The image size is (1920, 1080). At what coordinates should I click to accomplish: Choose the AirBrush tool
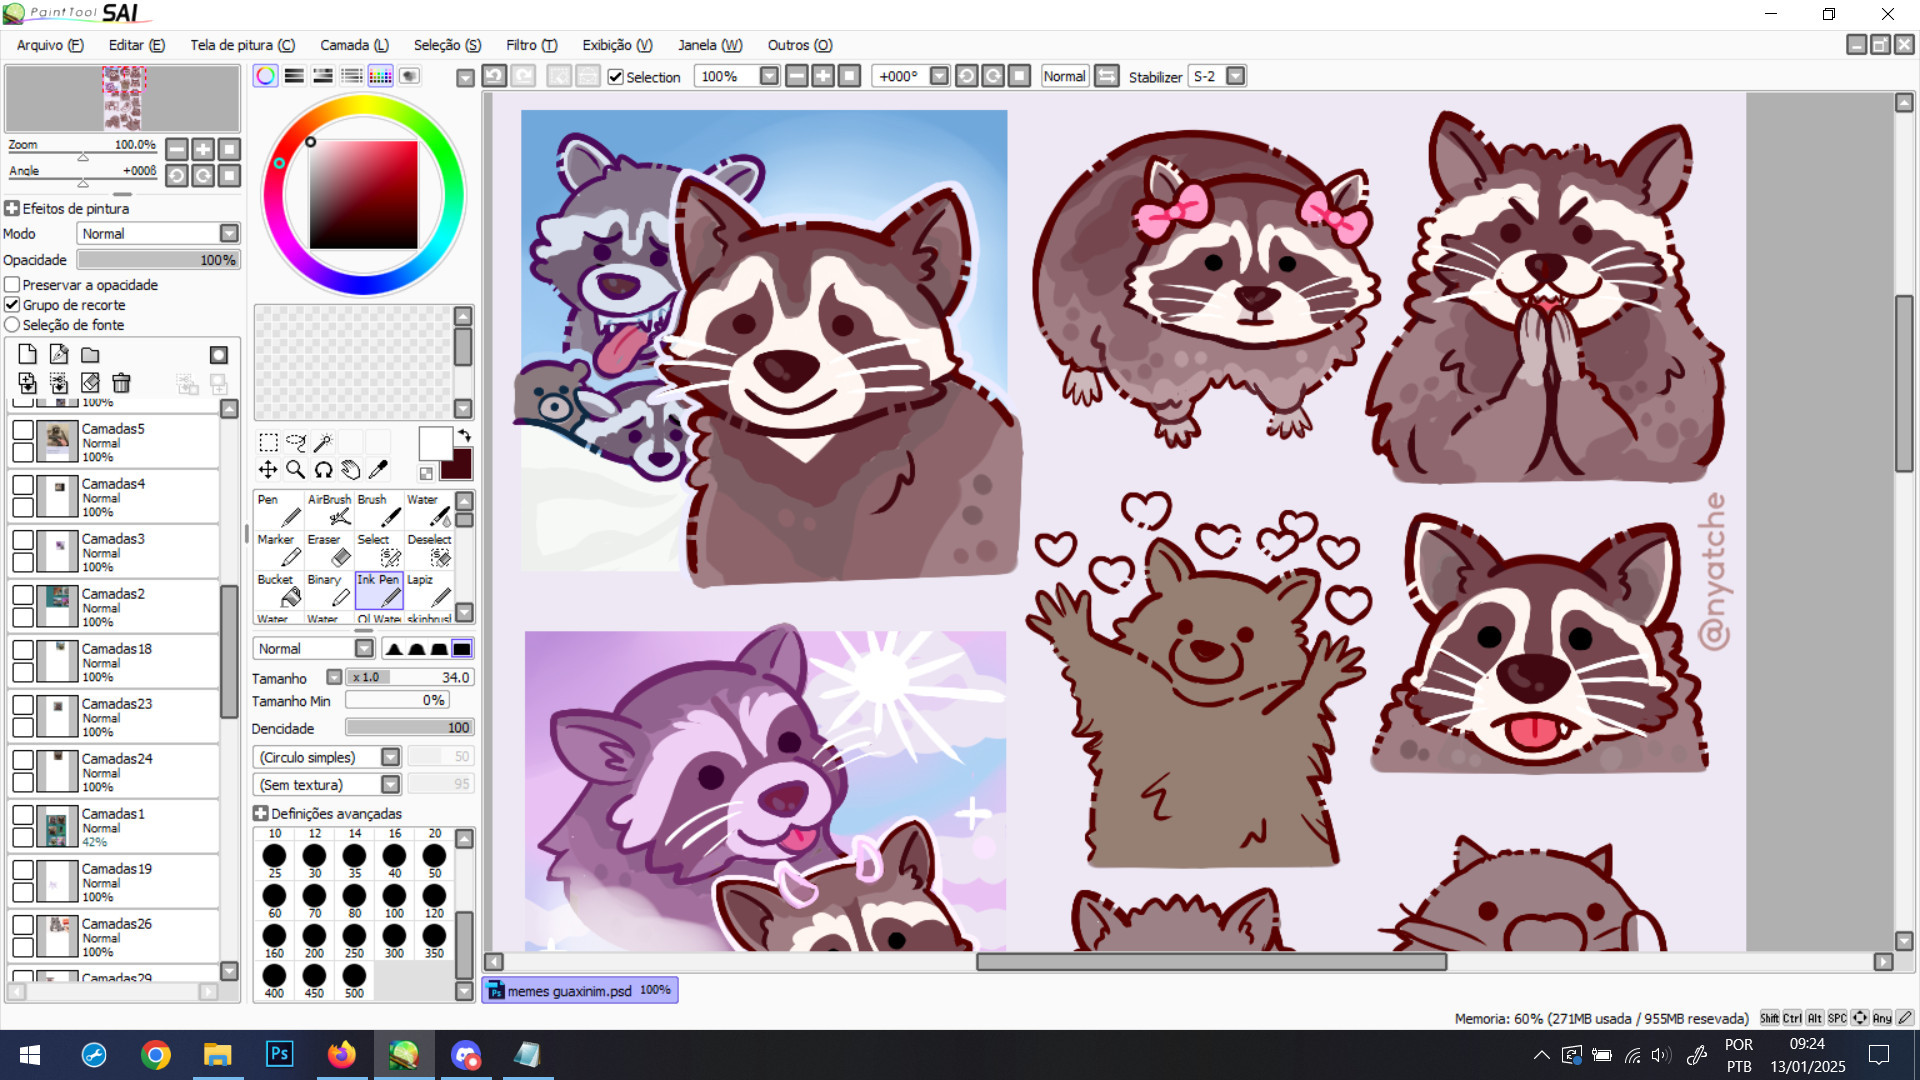pos(329,509)
